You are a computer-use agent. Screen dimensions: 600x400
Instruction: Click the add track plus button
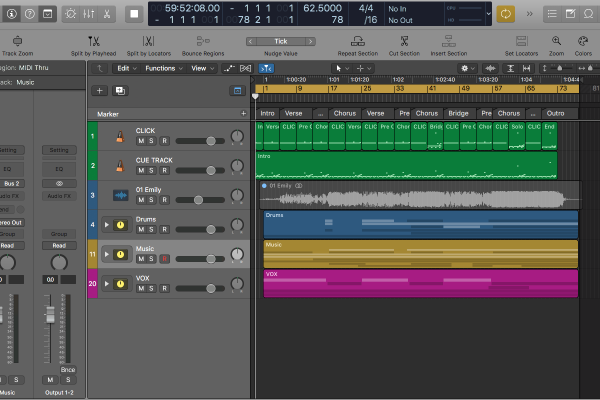99,90
